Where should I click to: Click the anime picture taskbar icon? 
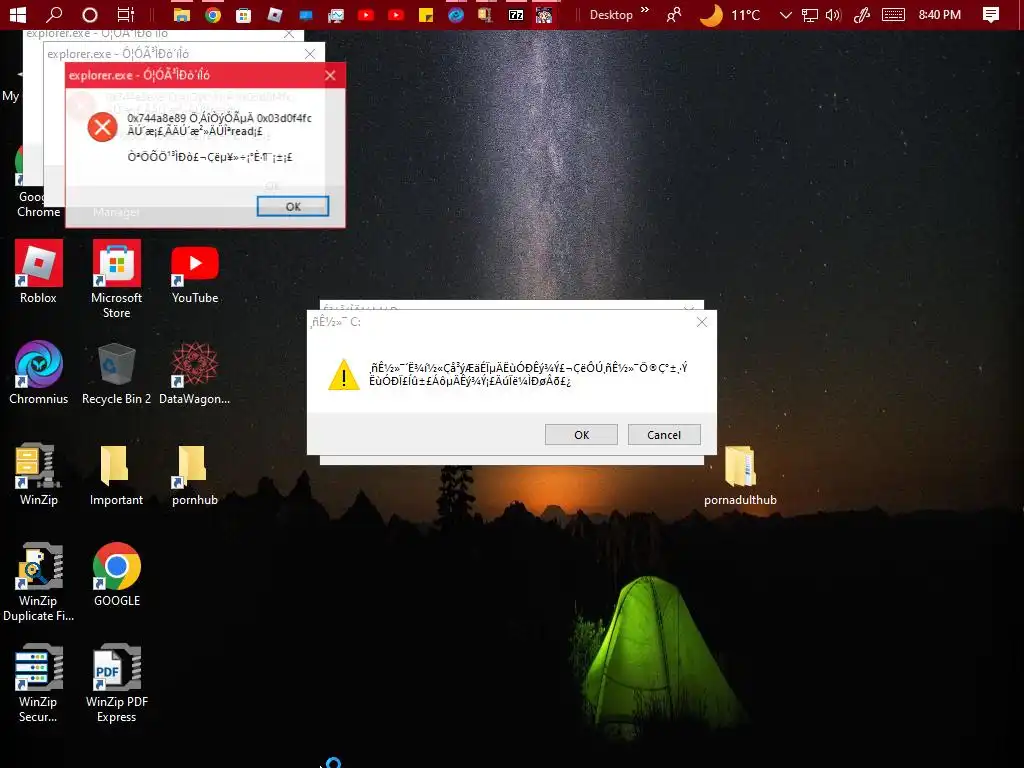544,14
